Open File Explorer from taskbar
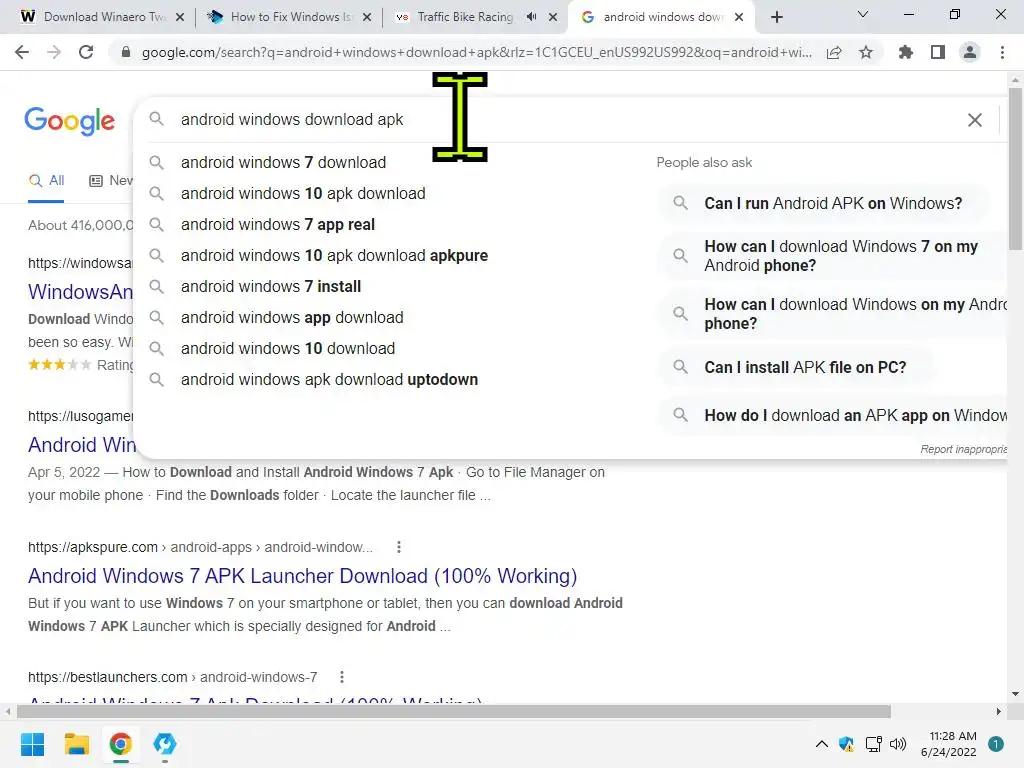Screen dimensions: 1024x768 (x=76, y=744)
